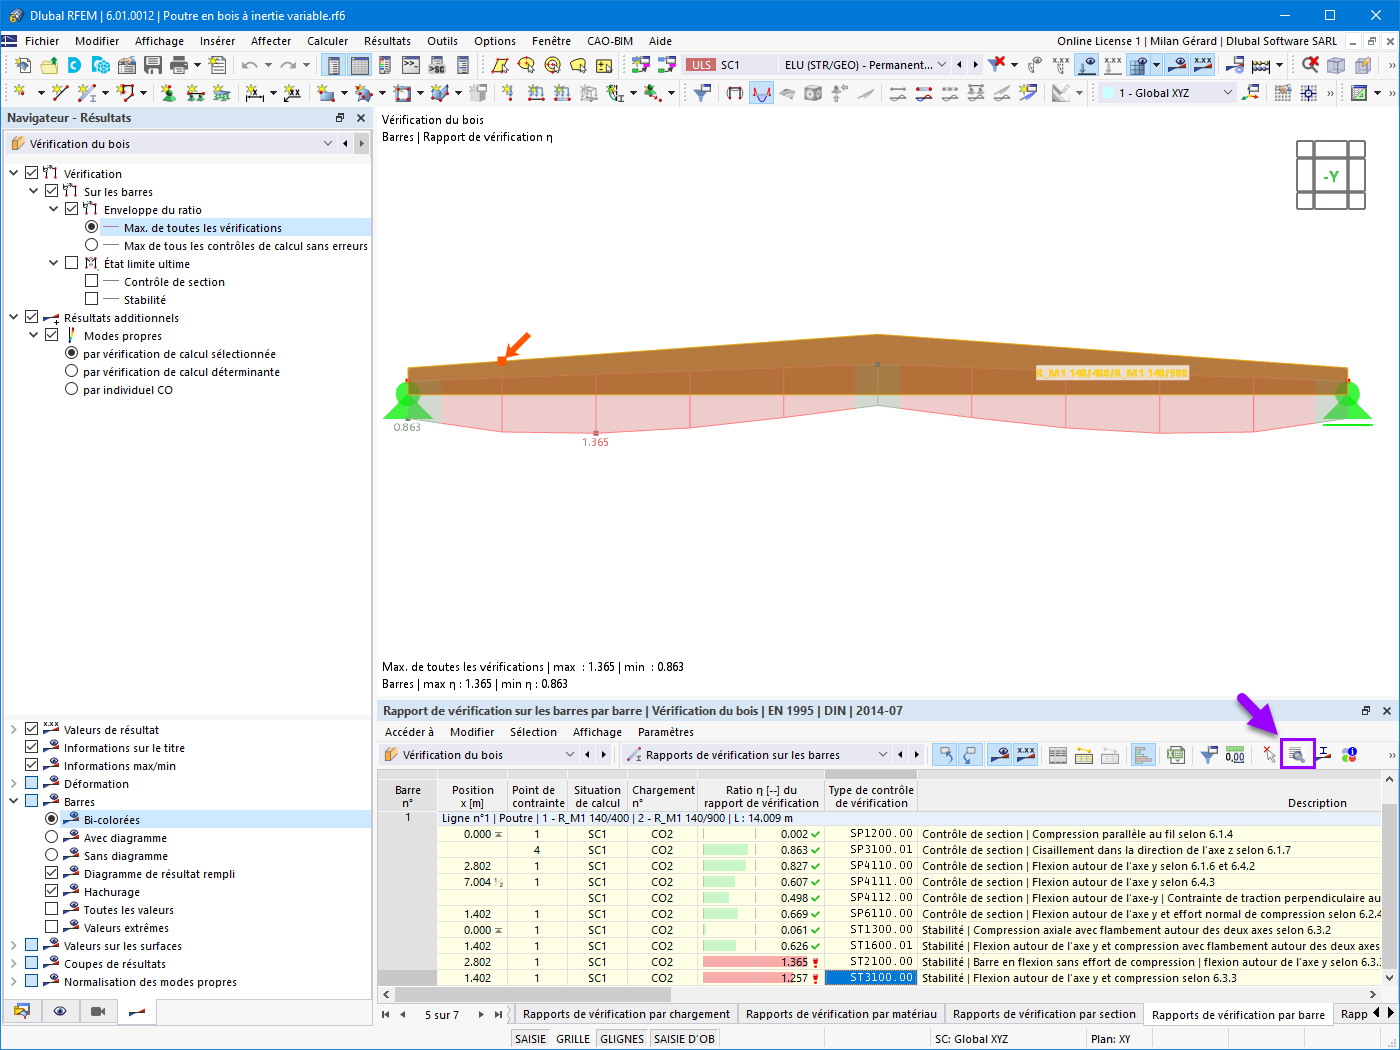The height and width of the screenshot is (1050, 1400).
Task: Go to next table page arrow beside '5 sur 7'
Action: tap(481, 1014)
